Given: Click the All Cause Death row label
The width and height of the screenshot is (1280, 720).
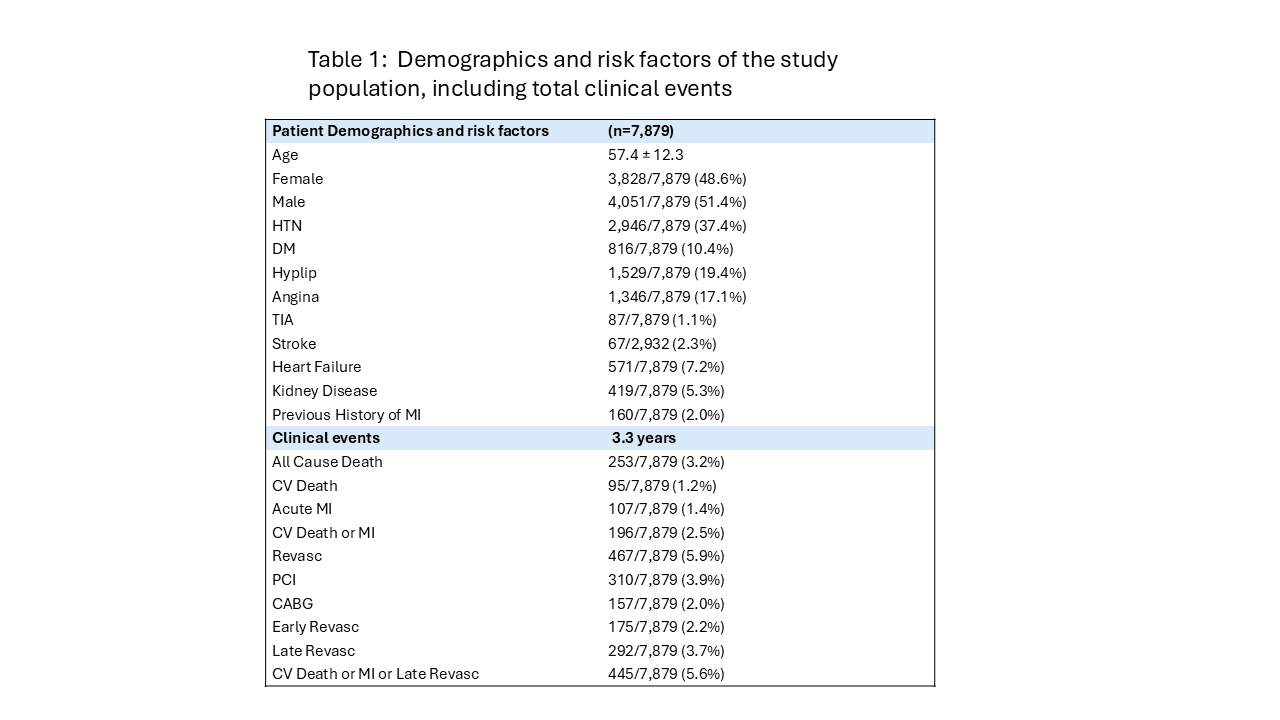Looking at the screenshot, I should click(327, 462).
